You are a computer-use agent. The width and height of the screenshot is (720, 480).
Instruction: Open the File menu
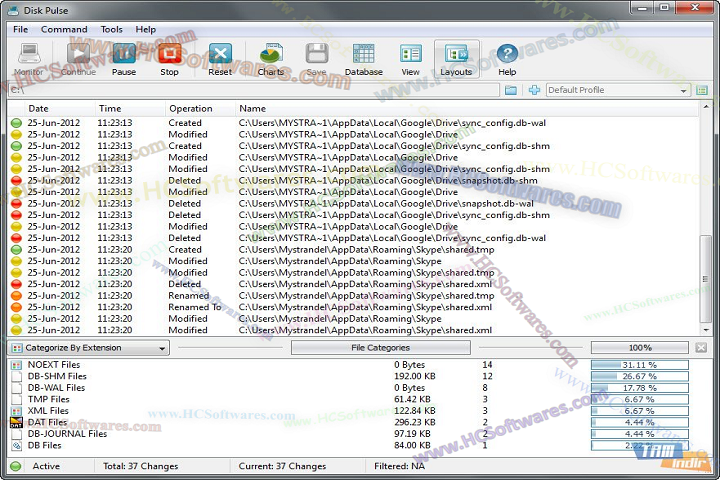tap(21, 29)
